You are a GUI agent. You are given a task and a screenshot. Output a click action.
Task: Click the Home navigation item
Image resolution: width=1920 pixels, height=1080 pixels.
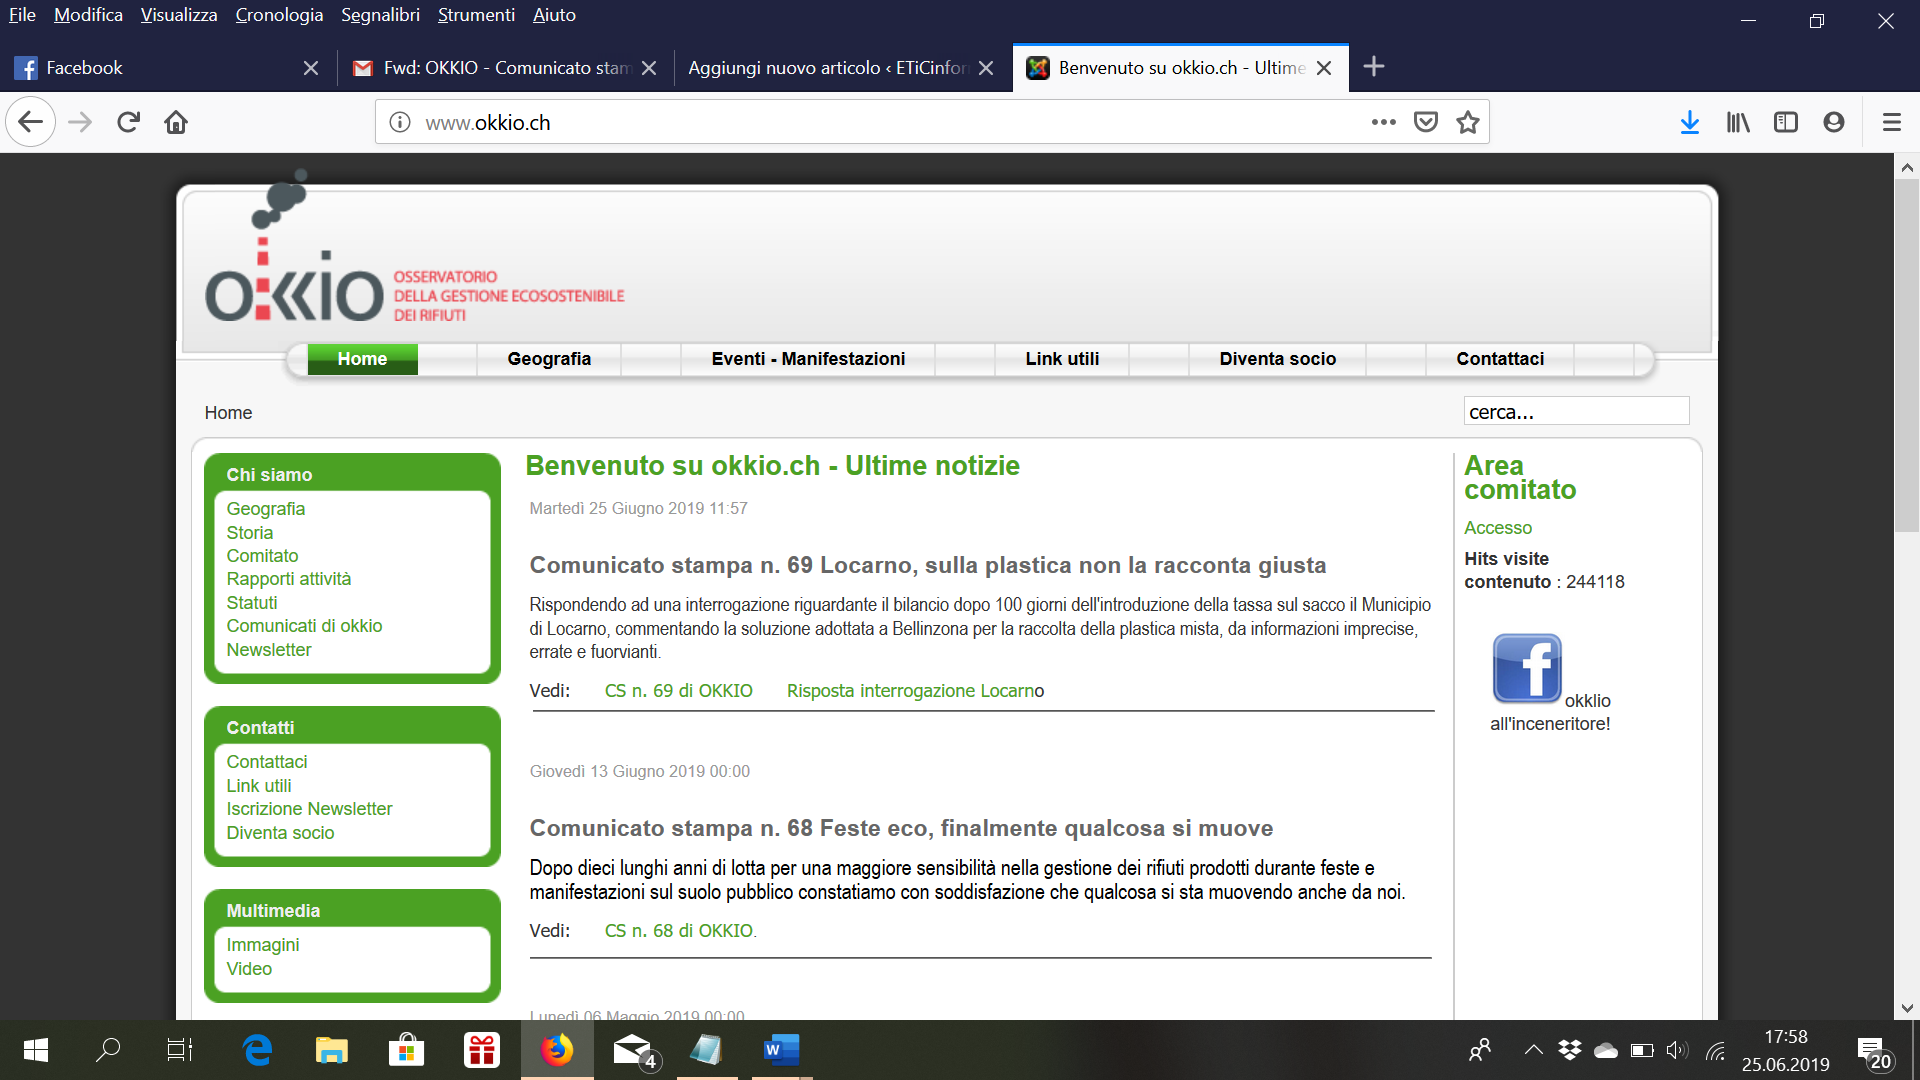pos(362,359)
